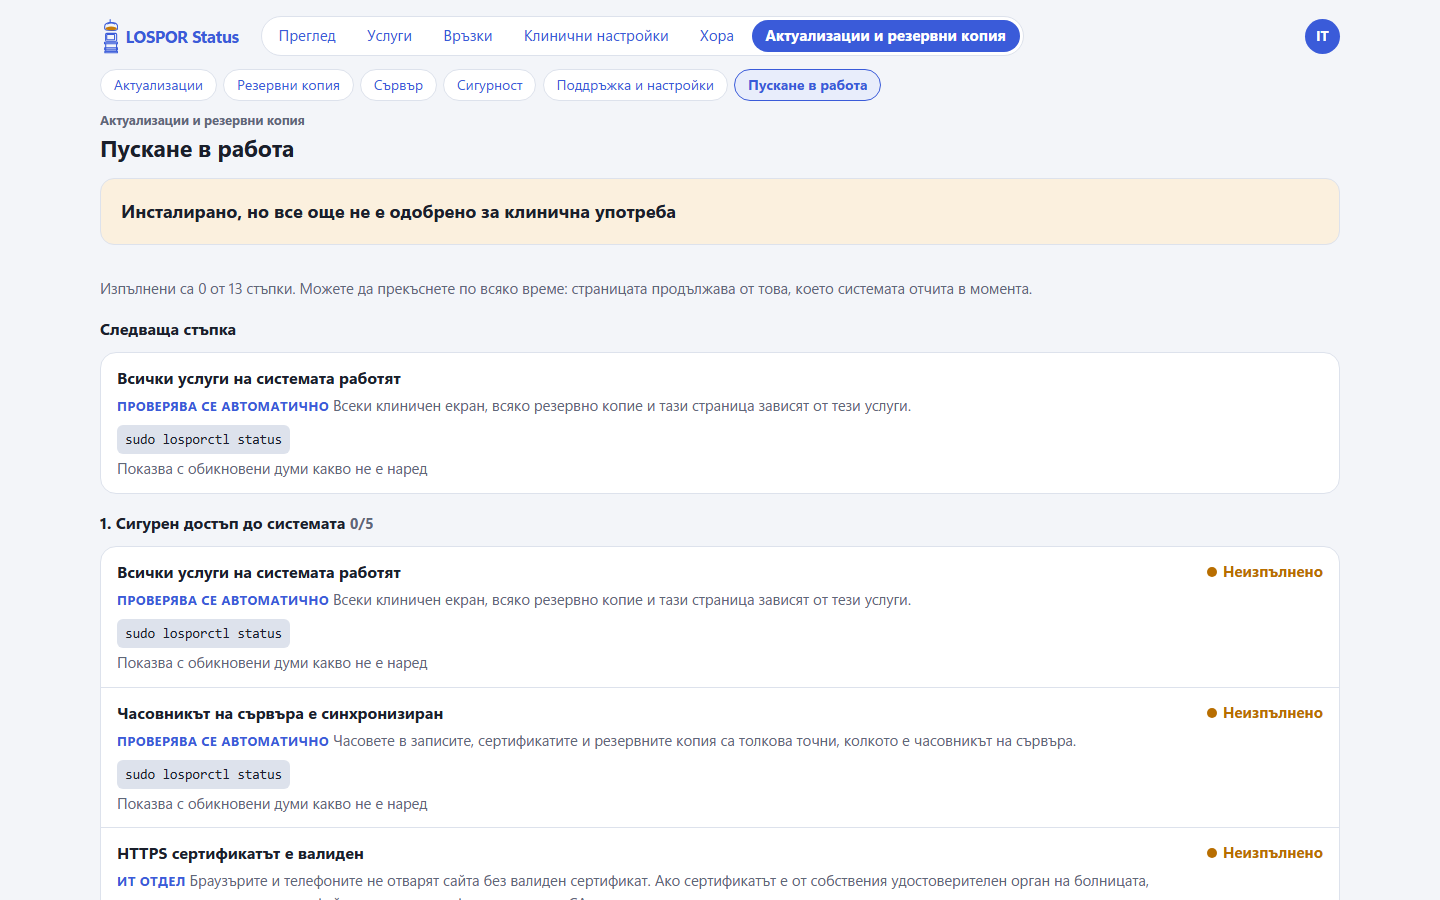Select the Хора tab
This screenshot has height=900, width=1440.
click(717, 36)
